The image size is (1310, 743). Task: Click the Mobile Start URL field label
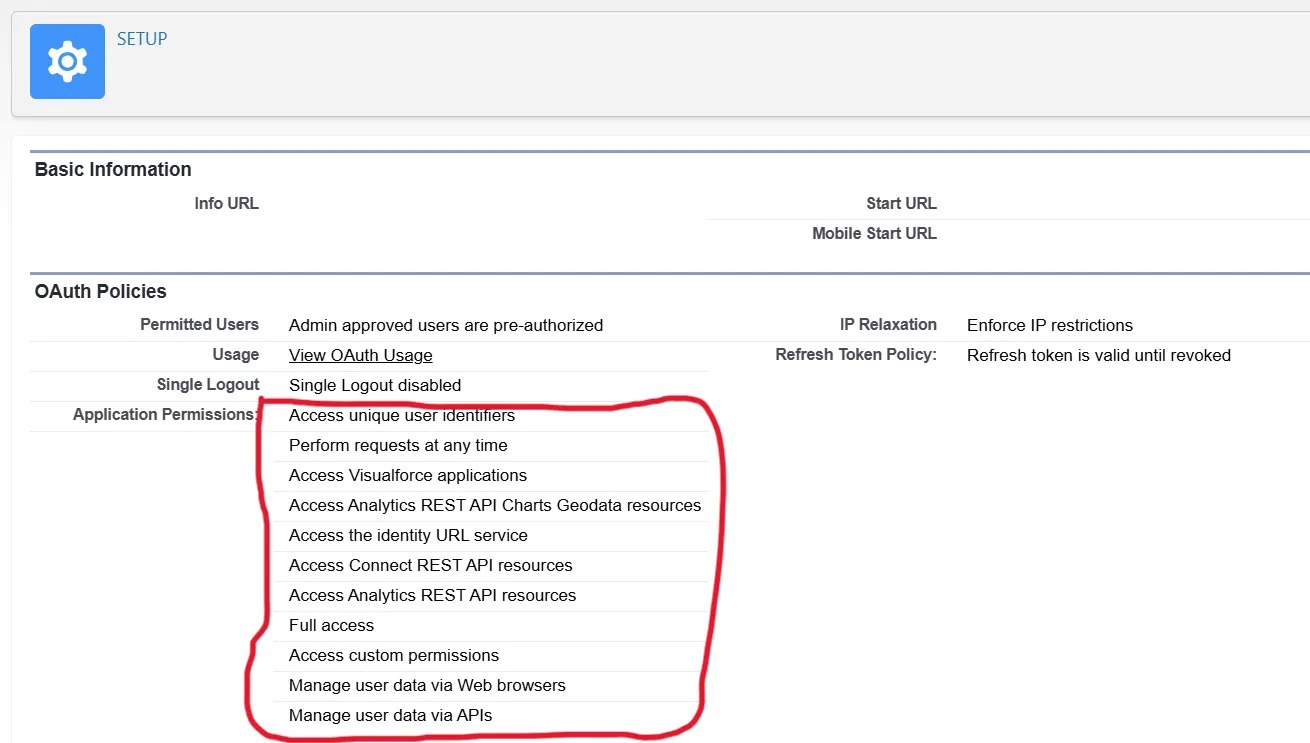tap(874, 233)
